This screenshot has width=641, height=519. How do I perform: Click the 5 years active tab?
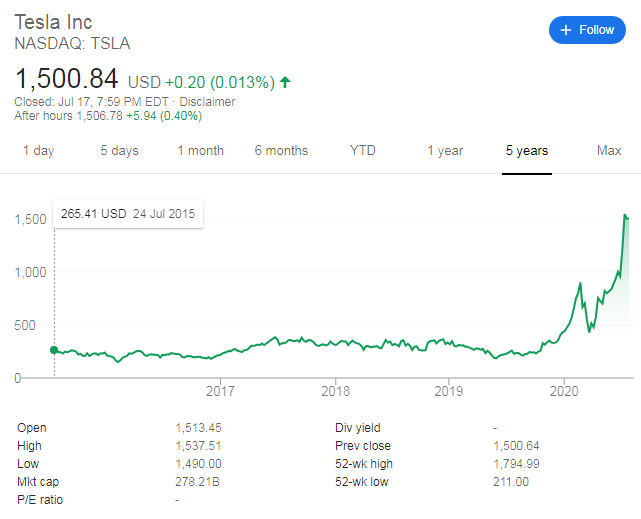527,150
